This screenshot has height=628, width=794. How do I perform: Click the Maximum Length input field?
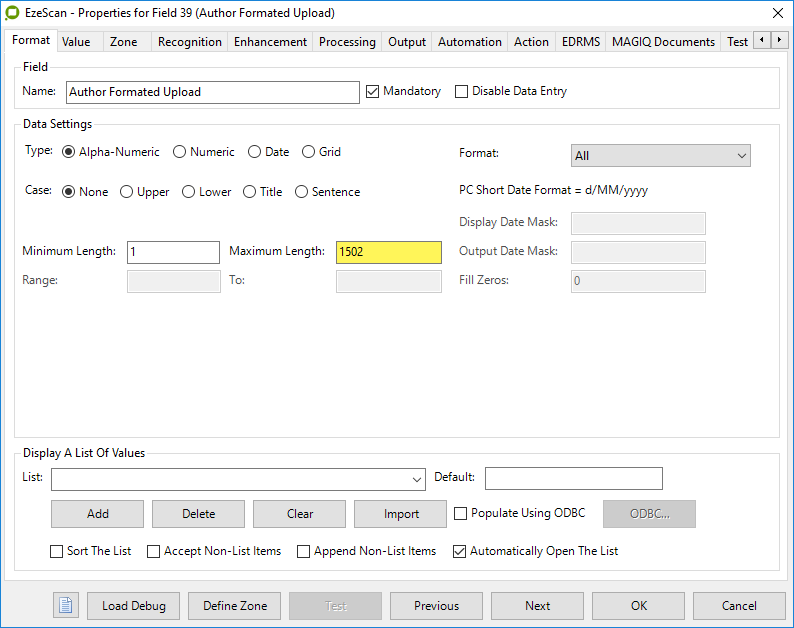(388, 252)
